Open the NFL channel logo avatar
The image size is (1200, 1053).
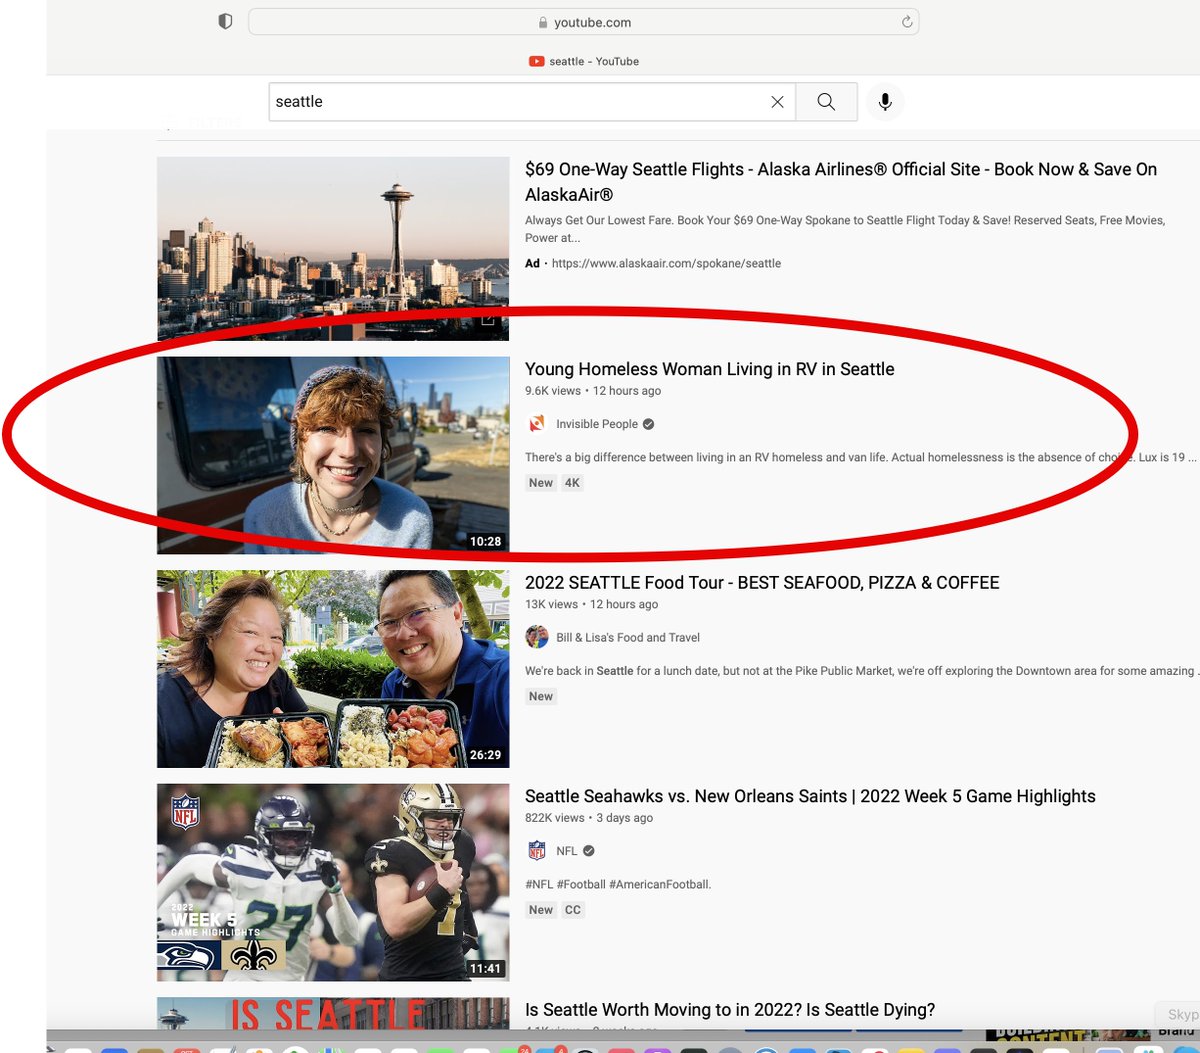[537, 851]
